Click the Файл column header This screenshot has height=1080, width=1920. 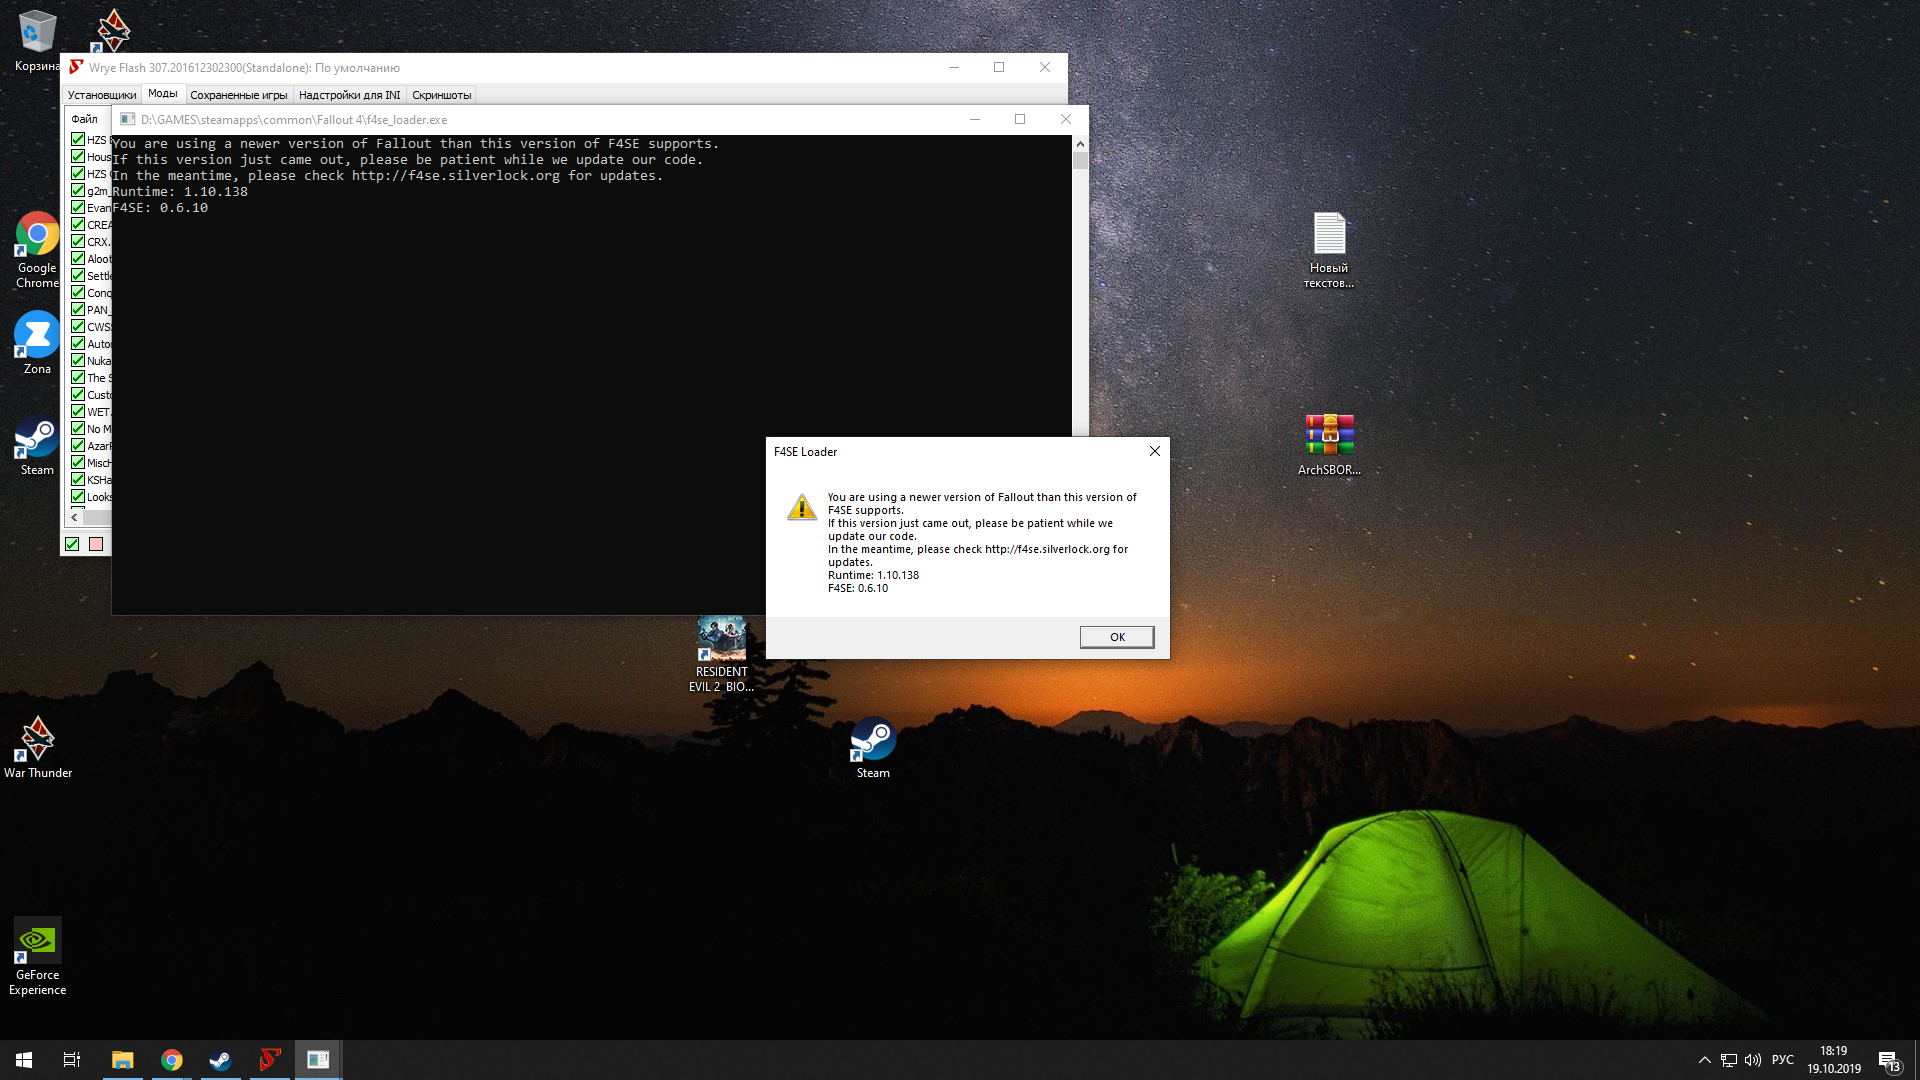click(x=85, y=119)
